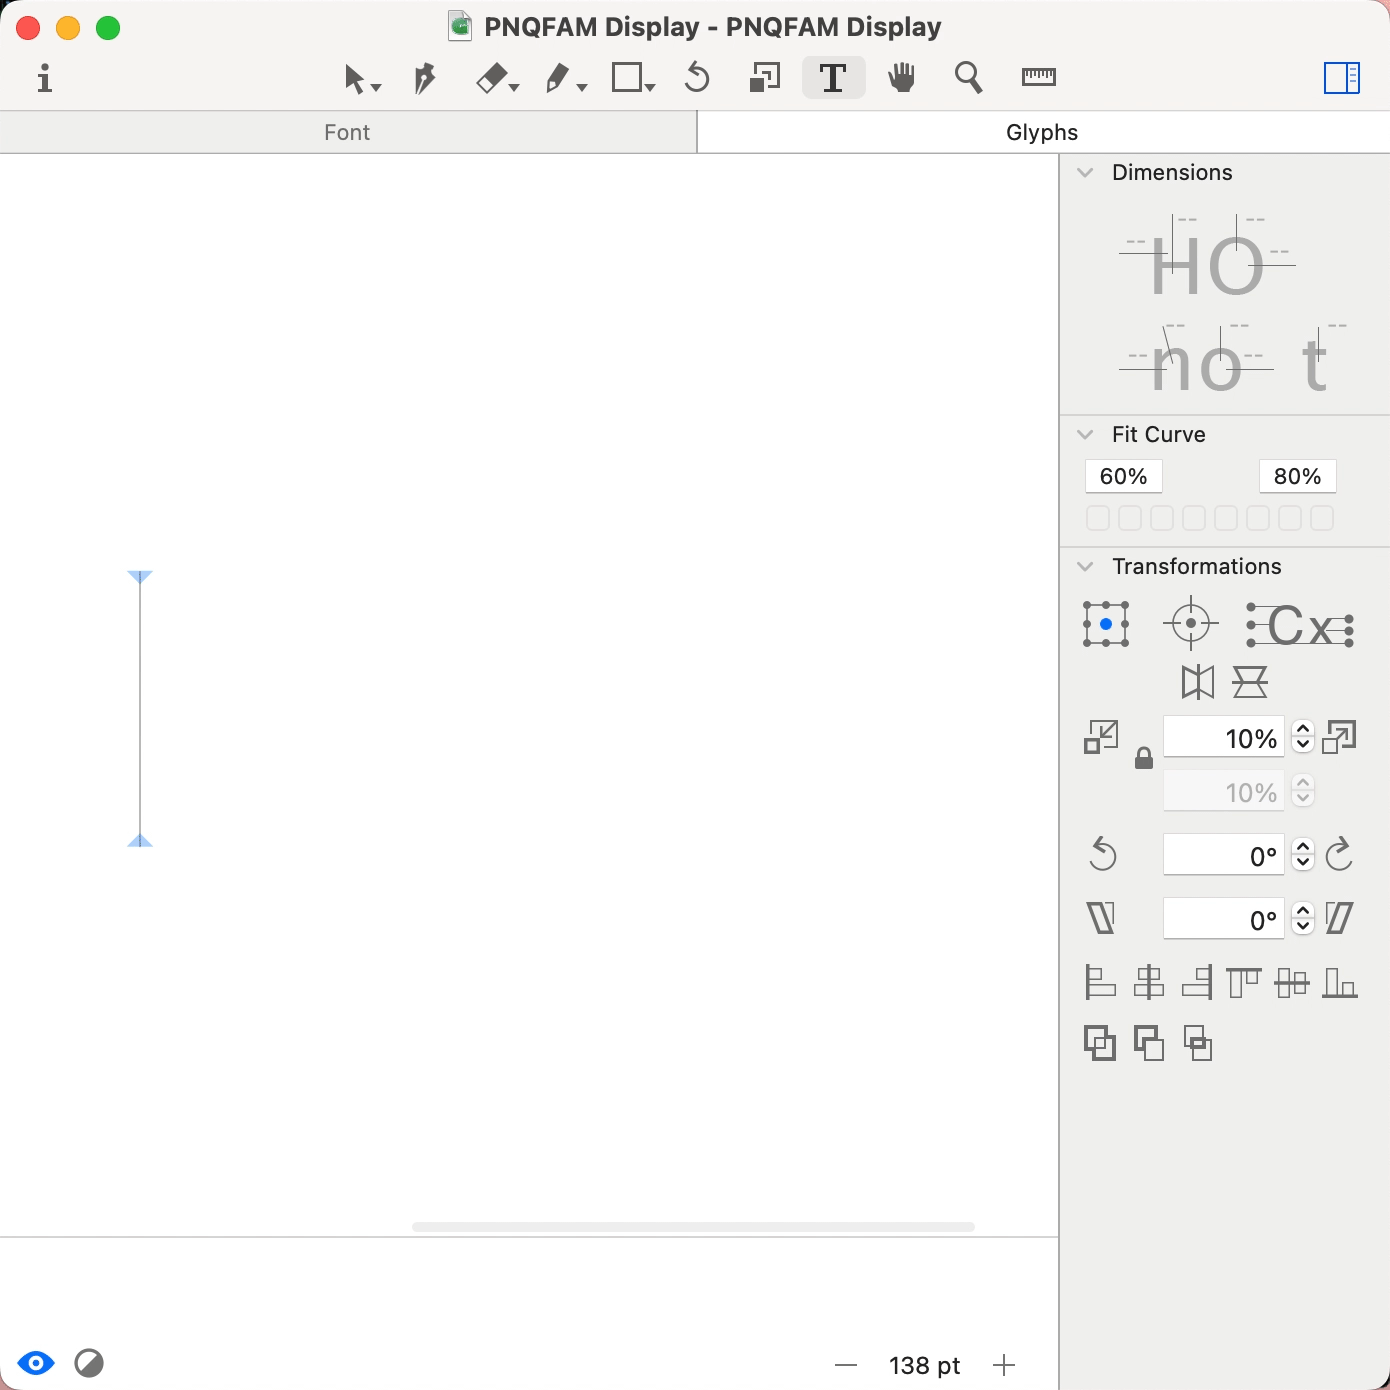Switch to the Font tab
1390x1390 pixels.
348,132
